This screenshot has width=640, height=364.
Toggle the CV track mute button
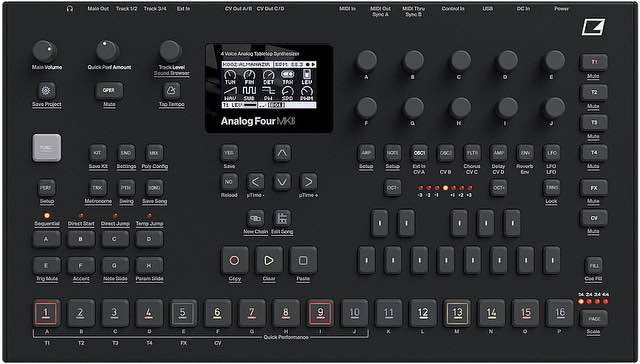pyautogui.click(x=594, y=218)
